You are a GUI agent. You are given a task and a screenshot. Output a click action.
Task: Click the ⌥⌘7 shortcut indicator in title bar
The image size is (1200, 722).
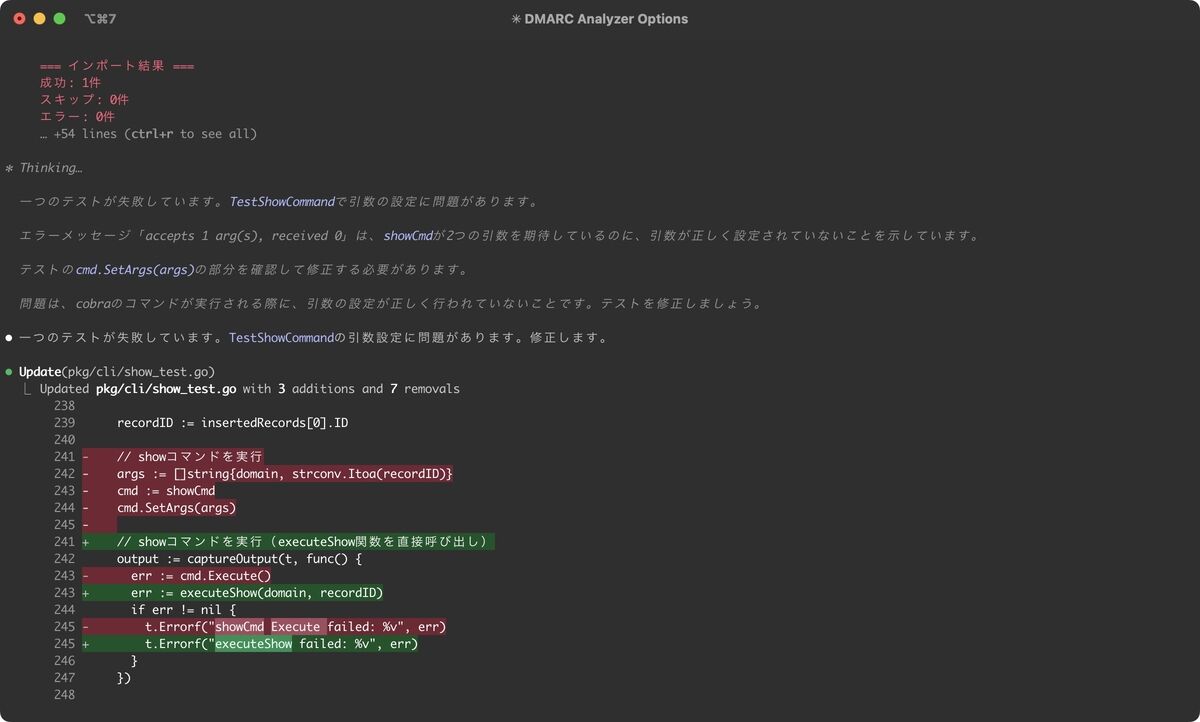tap(100, 18)
